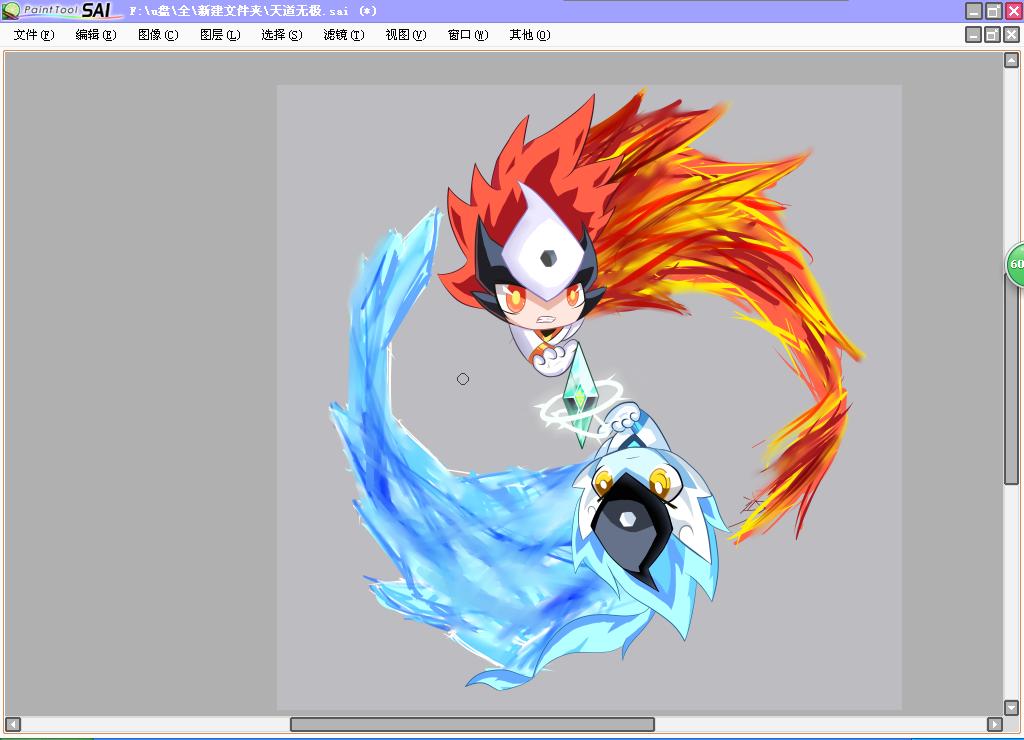Restore the inner document window
The height and width of the screenshot is (740, 1024).
(x=992, y=35)
